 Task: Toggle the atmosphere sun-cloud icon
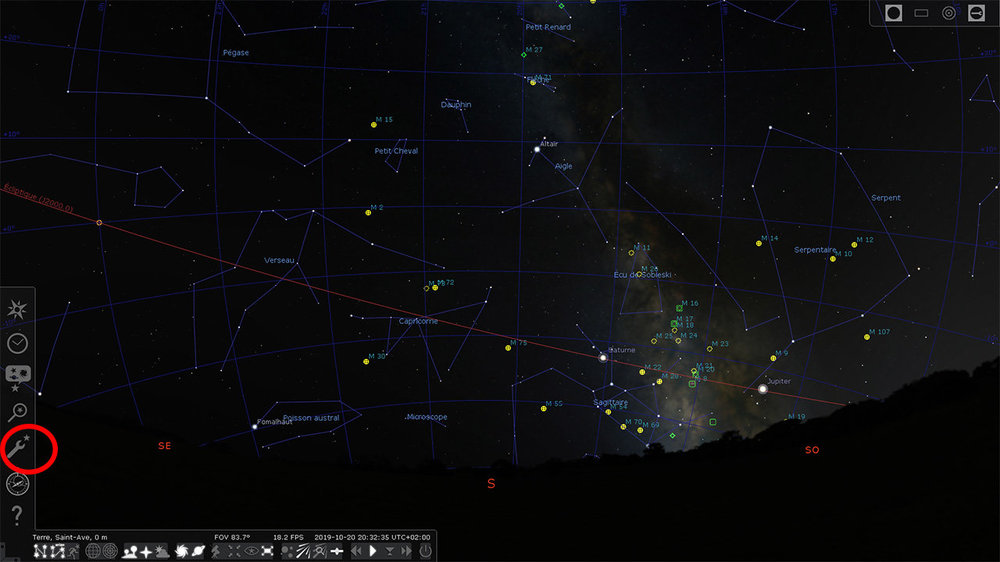(162, 551)
